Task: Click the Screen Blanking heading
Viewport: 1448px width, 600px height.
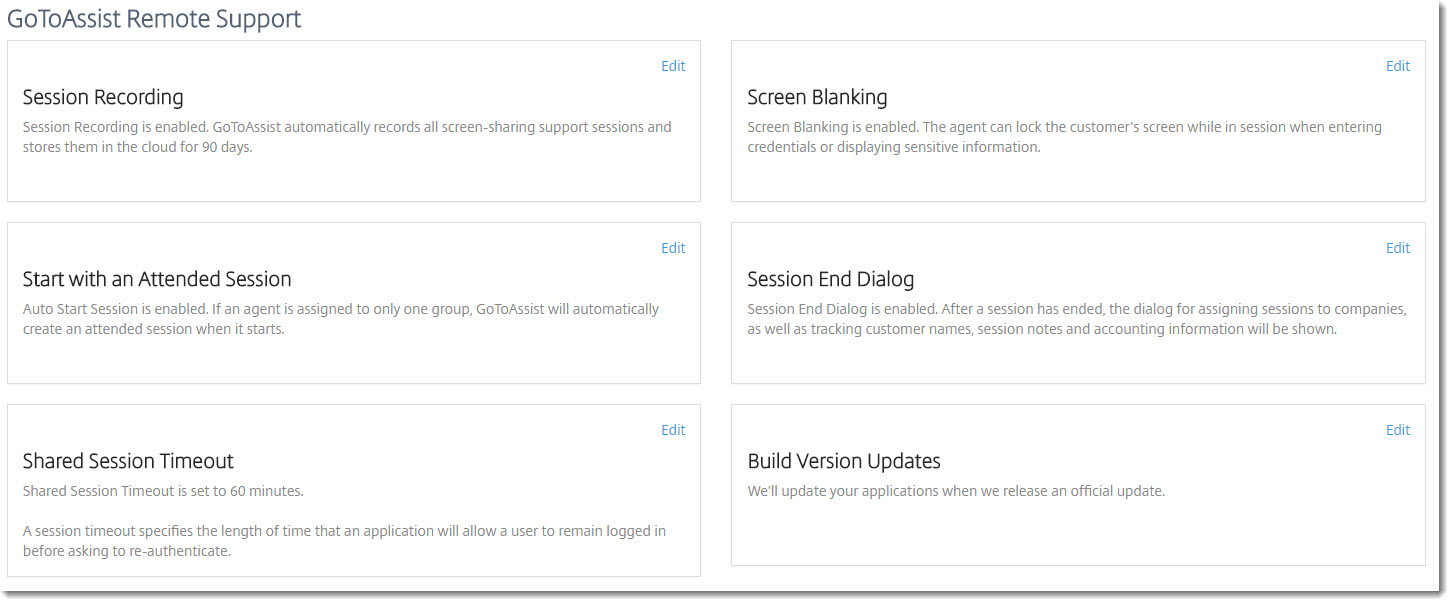Action: (x=818, y=97)
